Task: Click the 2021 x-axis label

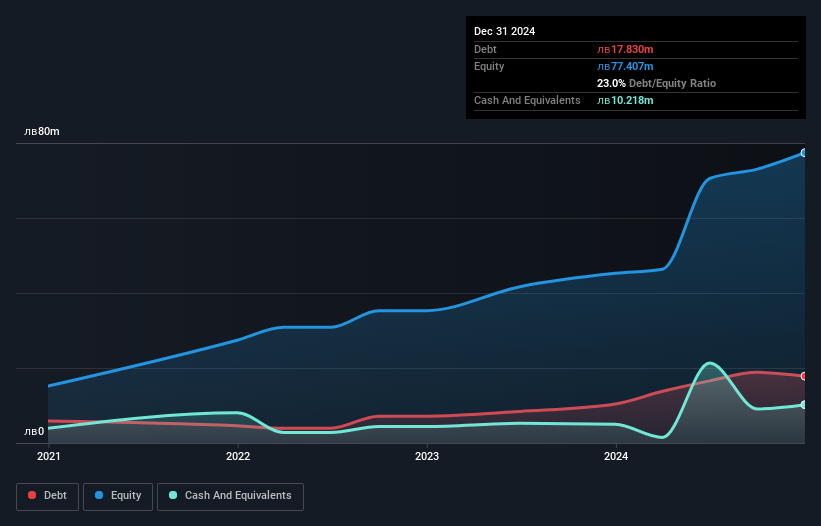Action: pyautogui.click(x=49, y=456)
